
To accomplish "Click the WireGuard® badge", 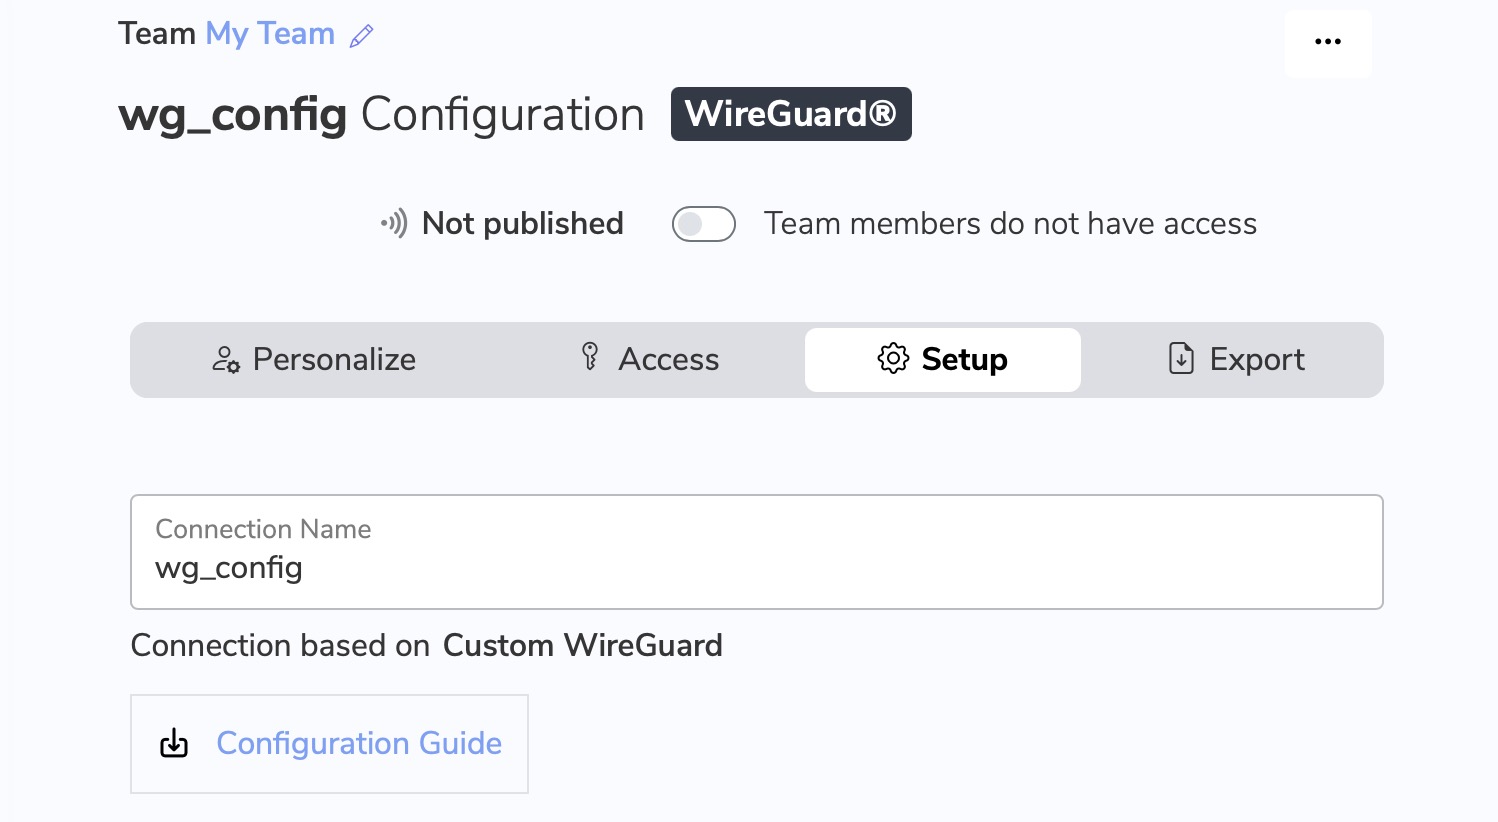I will point(791,114).
